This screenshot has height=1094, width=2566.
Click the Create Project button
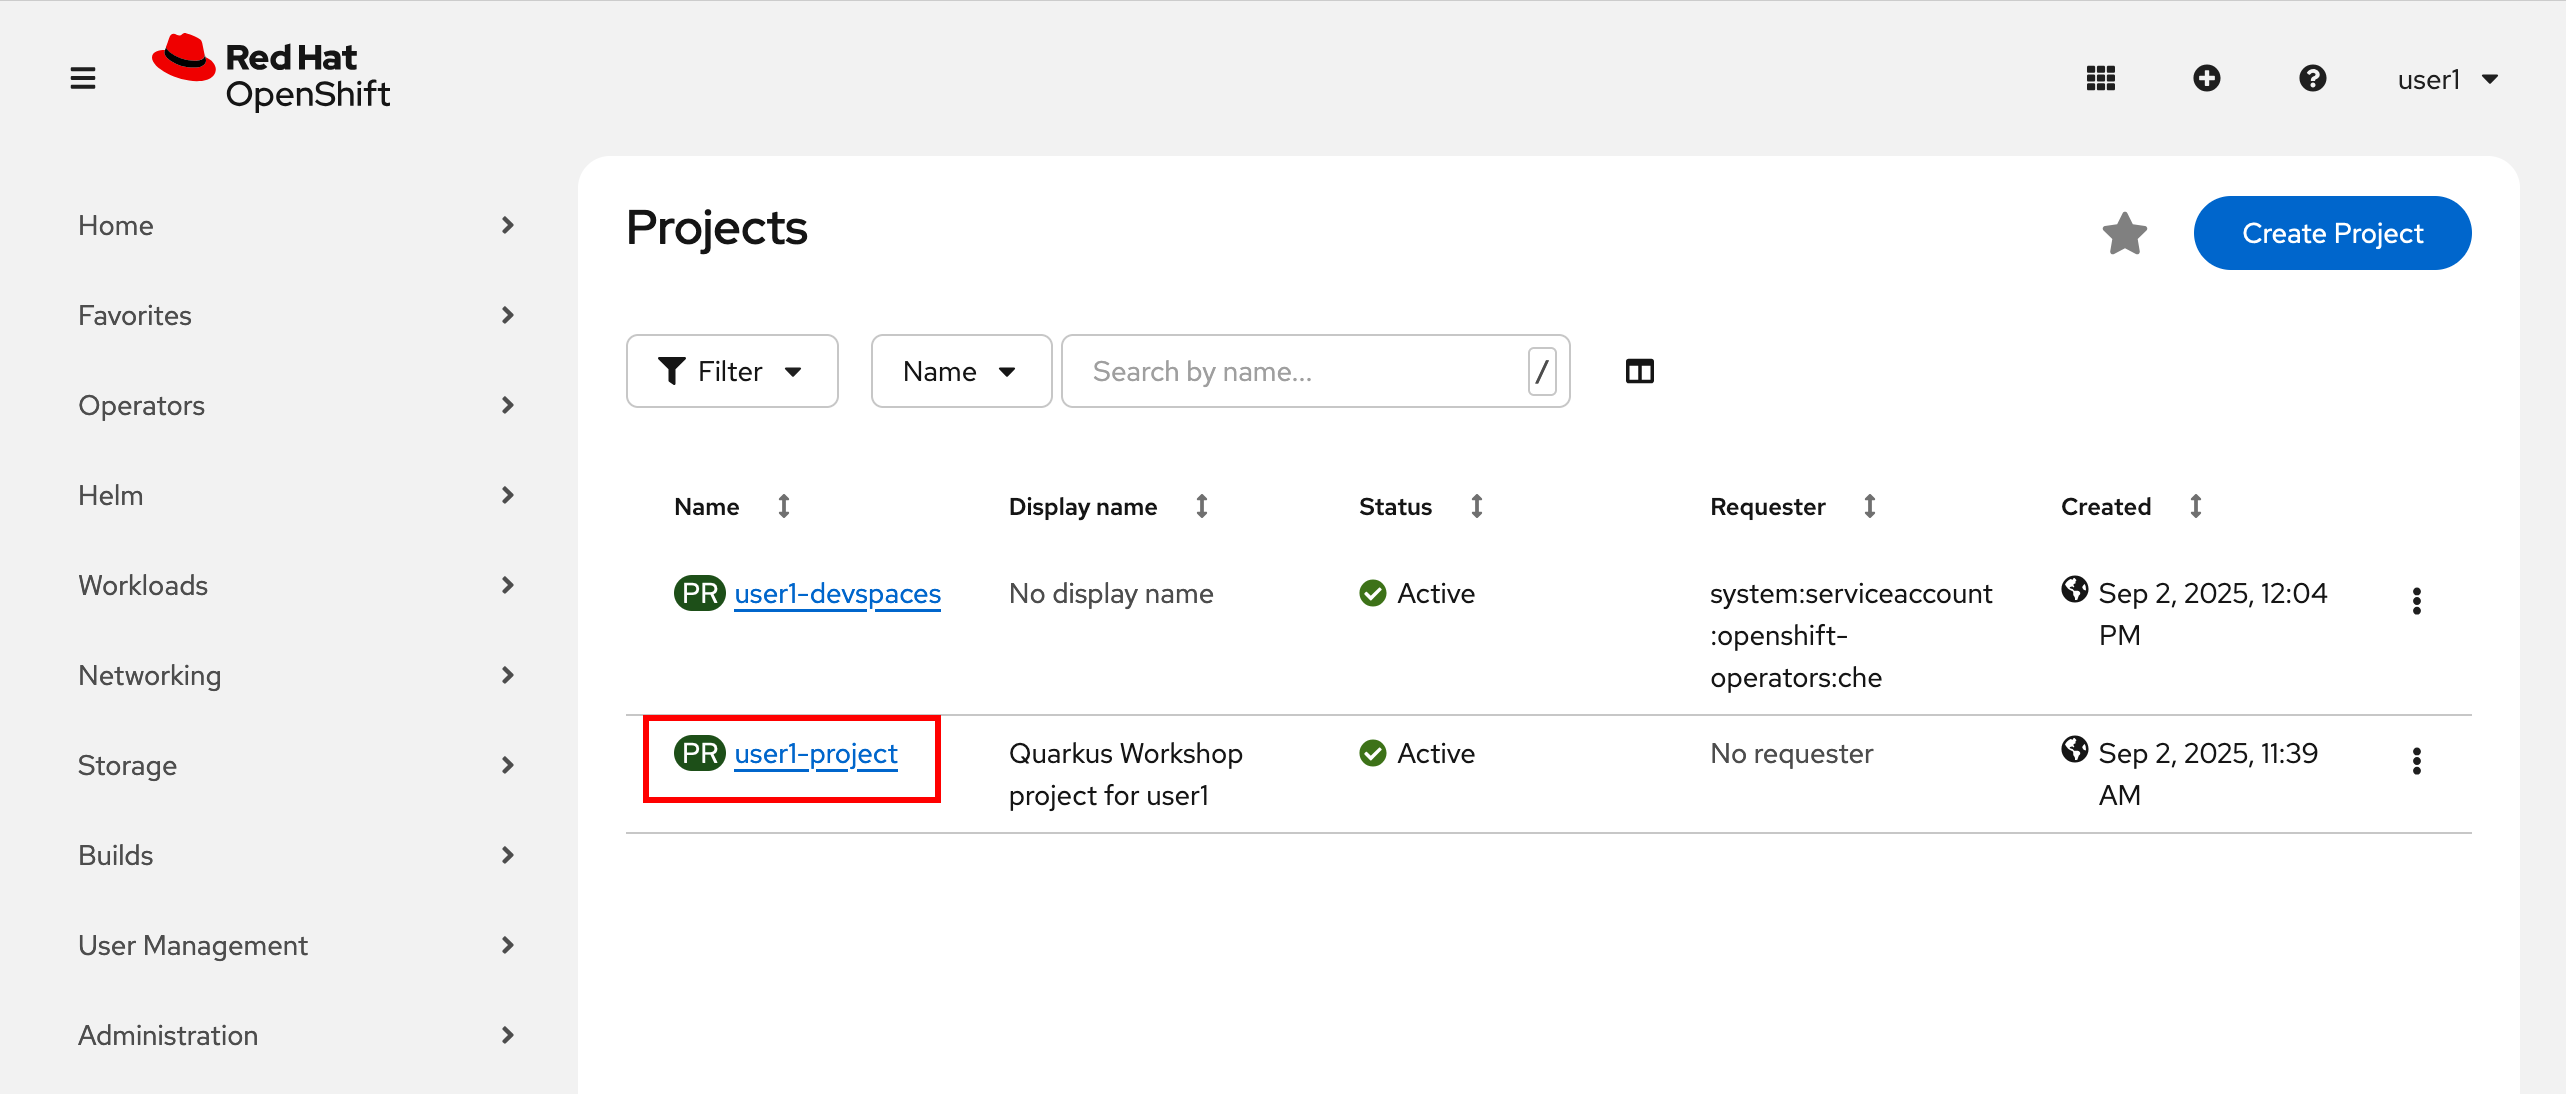(x=2331, y=234)
